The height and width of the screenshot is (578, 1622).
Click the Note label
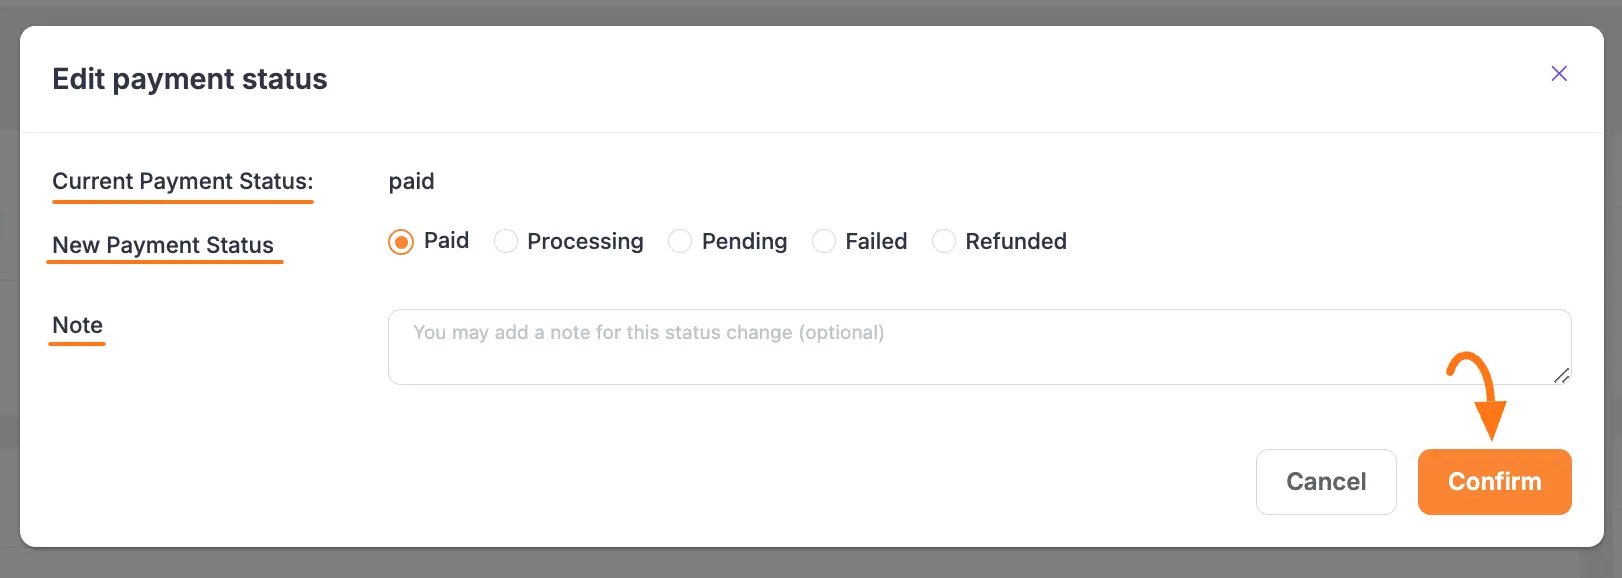pos(77,325)
